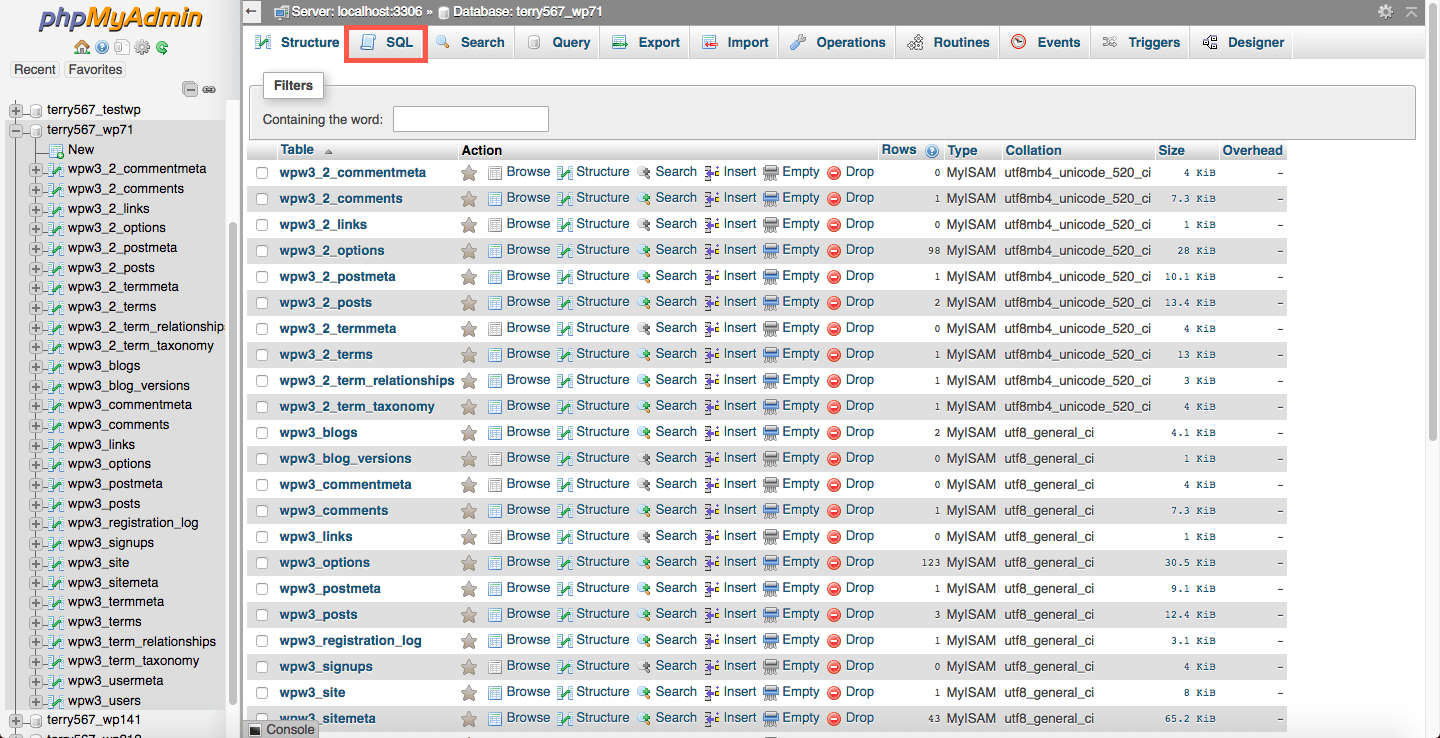Click the Rows help question mark icon
Screen dimensions: 1440x738
click(932, 151)
